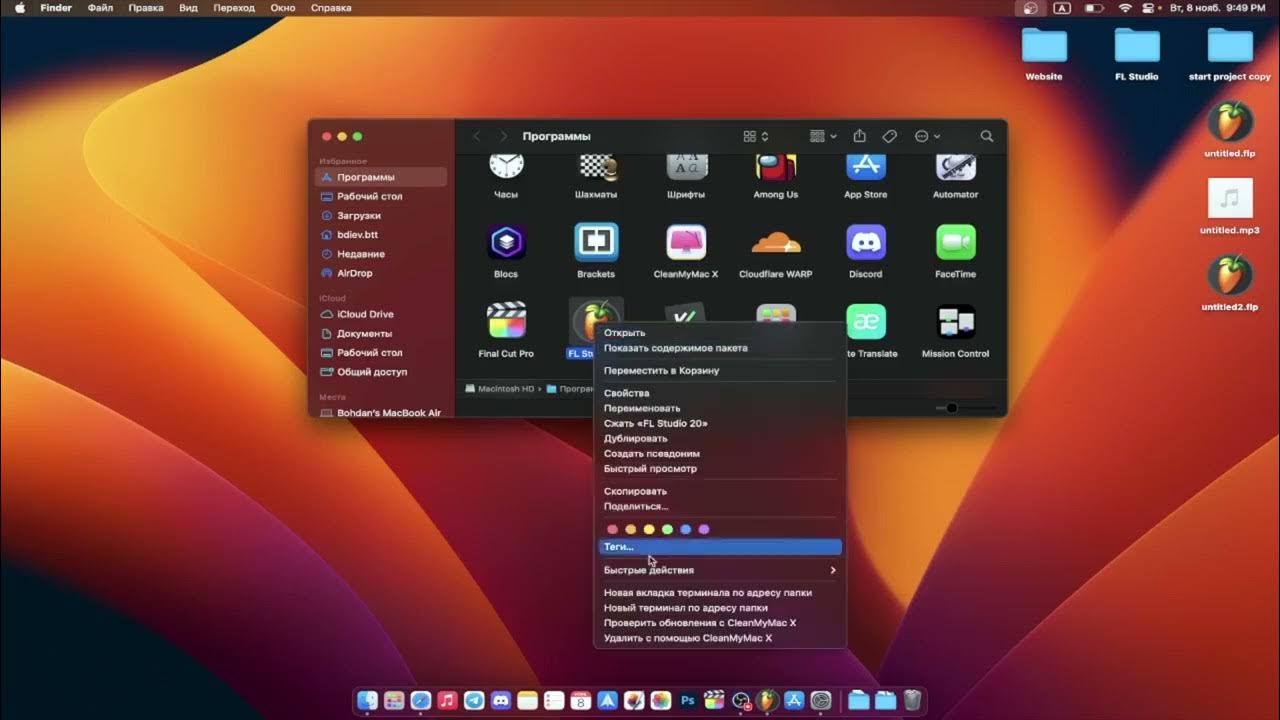The height and width of the screenshot is (720, 1280).
Task: Click the keyboard input source indicator
Action: (x=1062, y=8)
